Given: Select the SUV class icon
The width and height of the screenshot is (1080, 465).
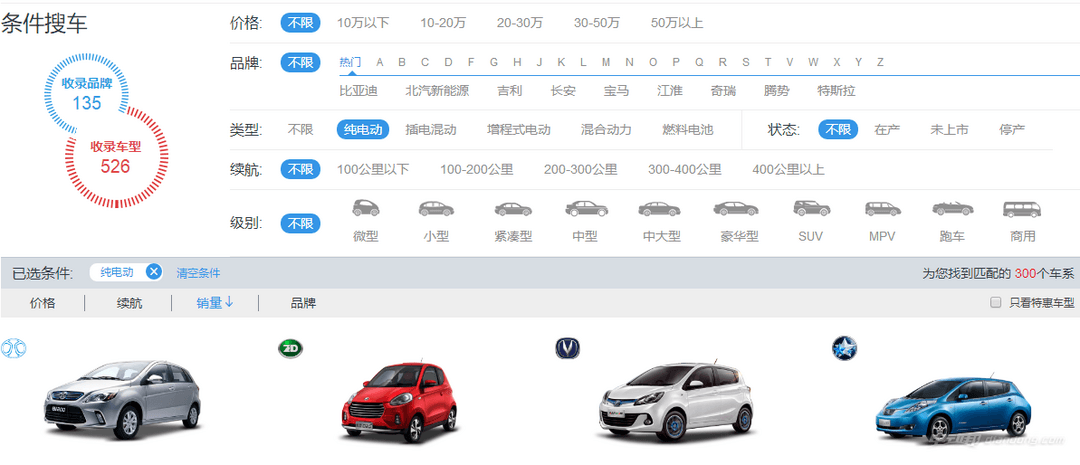Looking at the screenshot, I should (811, 208).
